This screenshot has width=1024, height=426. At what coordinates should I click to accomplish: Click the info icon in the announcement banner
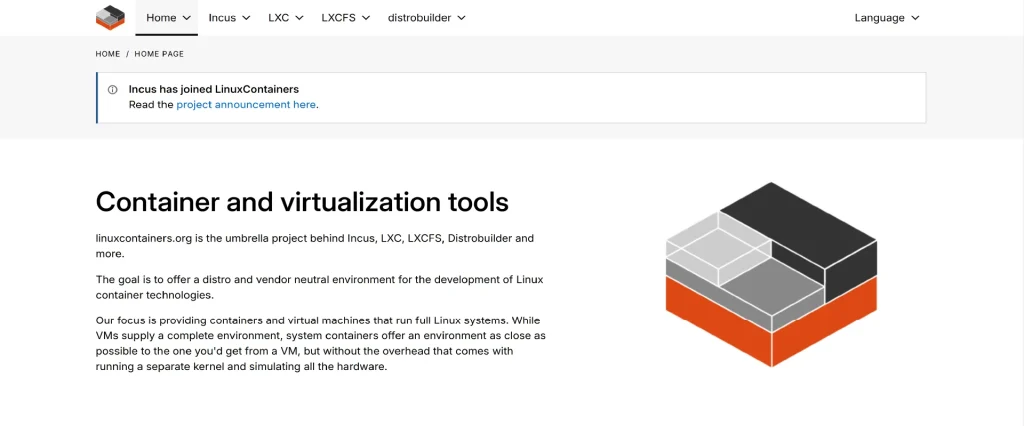click(112, 89)
